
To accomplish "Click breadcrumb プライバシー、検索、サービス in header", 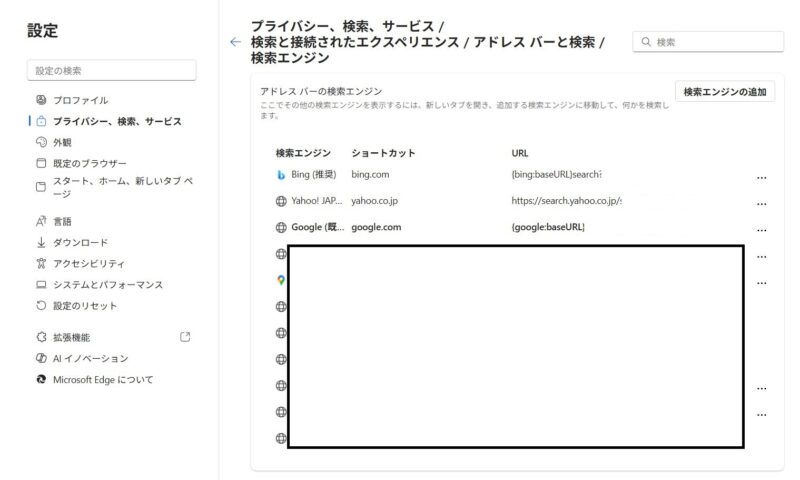I will point(342,26).
